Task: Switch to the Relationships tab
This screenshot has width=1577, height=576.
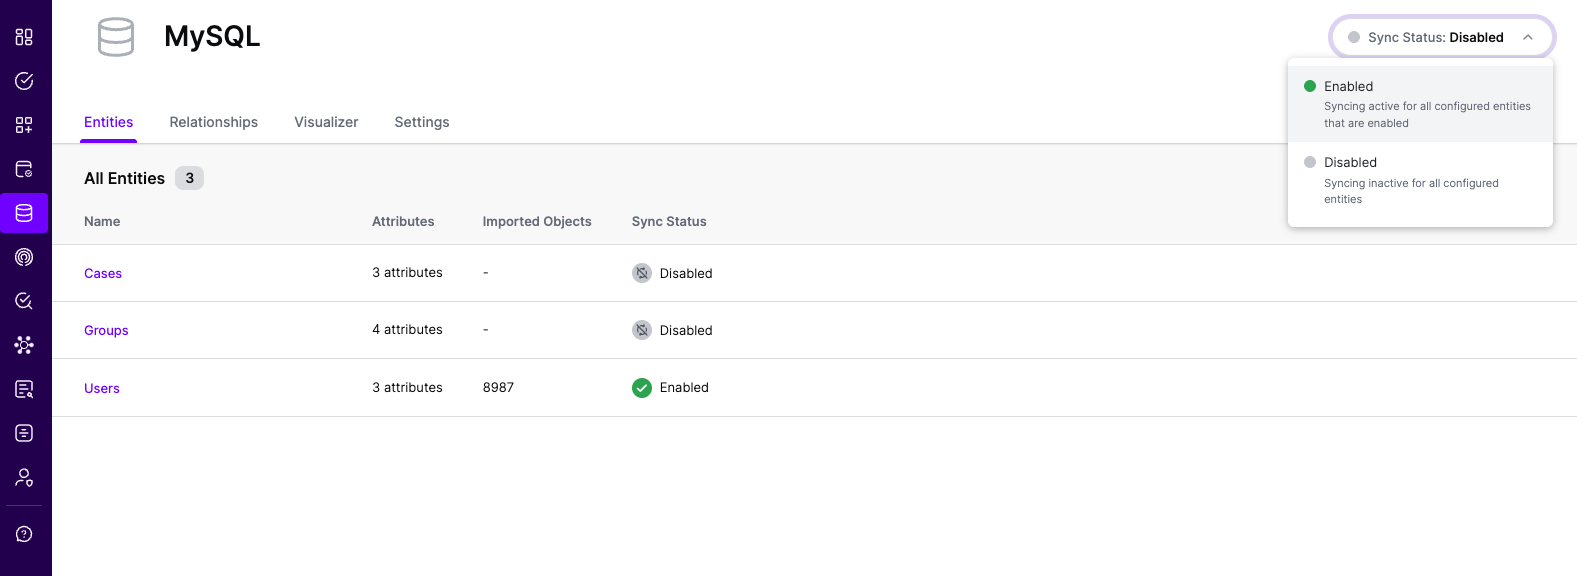Action: (x=214, y=122)
